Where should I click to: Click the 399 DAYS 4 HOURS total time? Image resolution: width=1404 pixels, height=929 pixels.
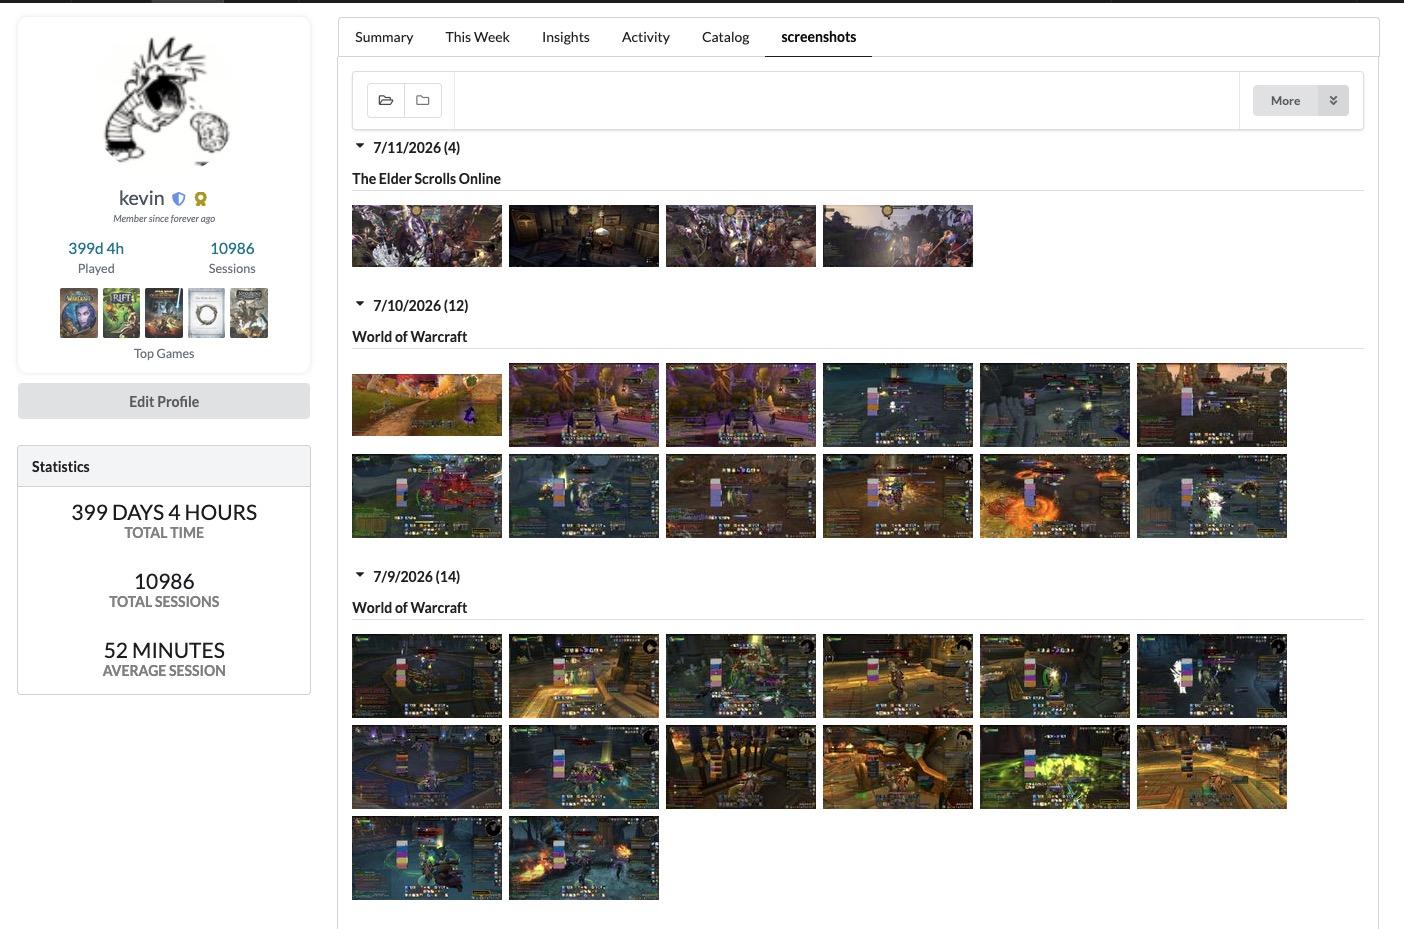[164, 512]
